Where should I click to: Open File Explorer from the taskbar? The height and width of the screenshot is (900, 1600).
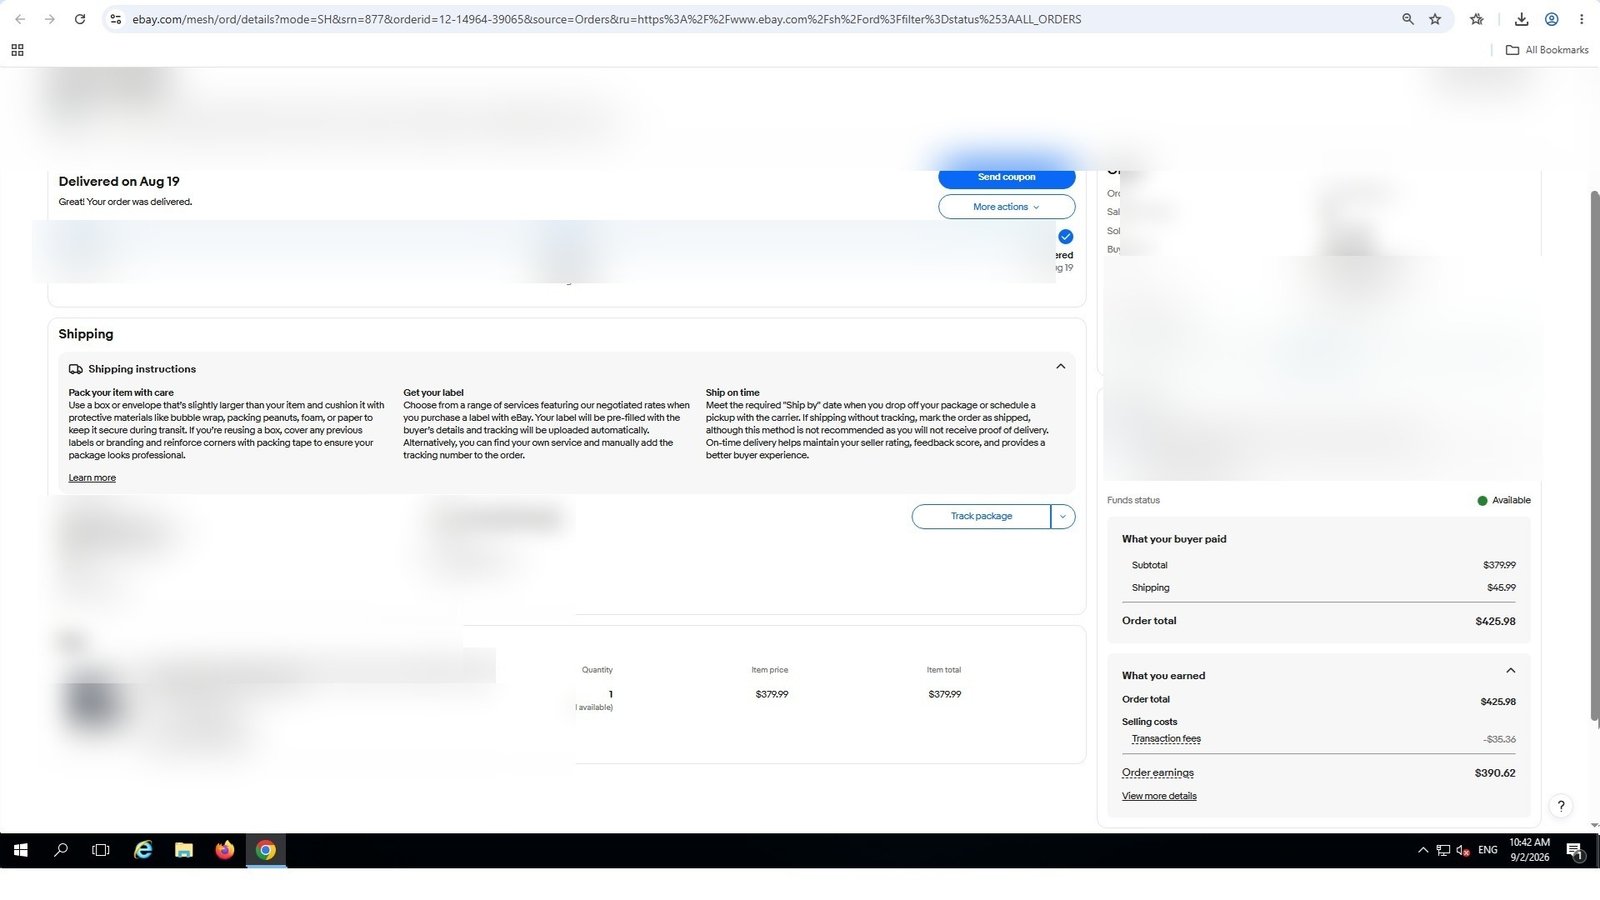[184, 850]
